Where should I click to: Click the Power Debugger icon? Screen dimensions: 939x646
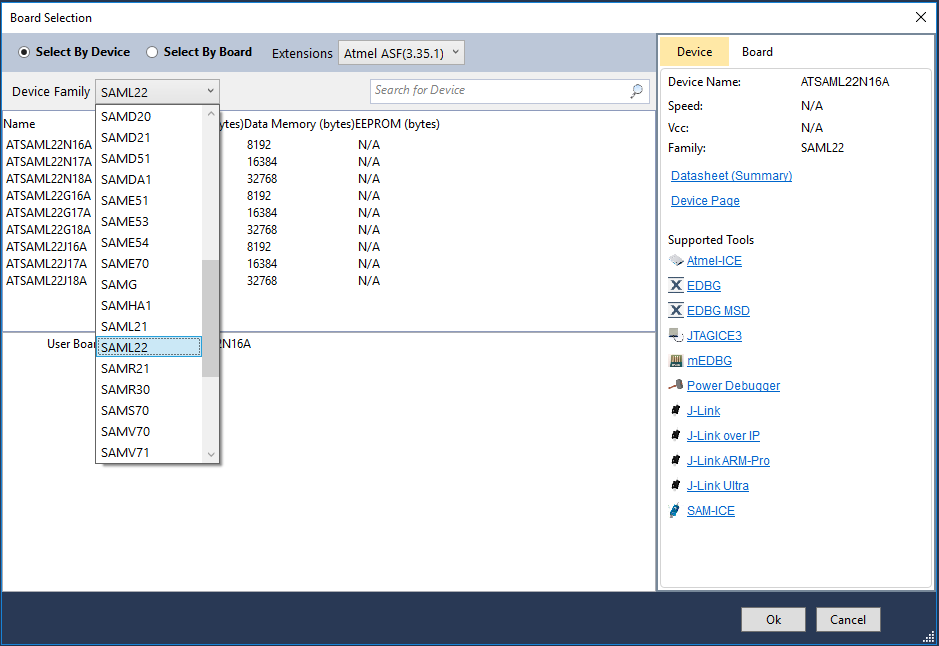click(x=676, y=386)
